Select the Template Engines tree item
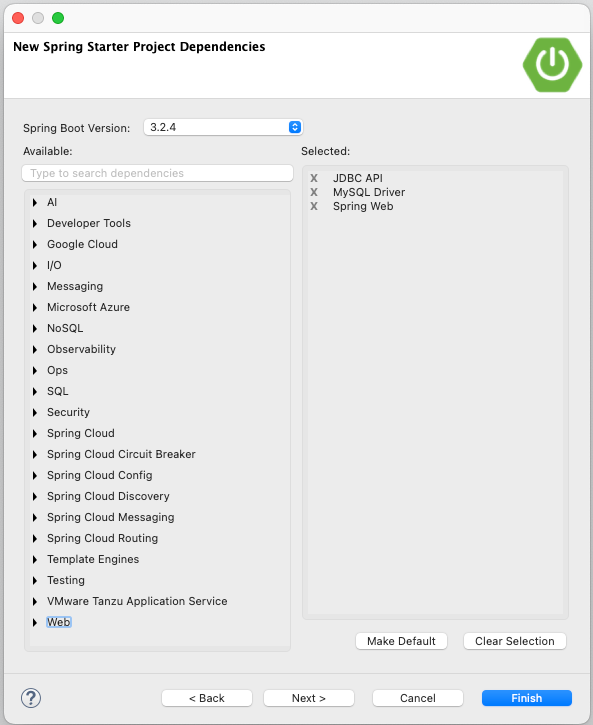Image resolution: width=593 pixels, height=725 pixels. (x=93, y=559)
